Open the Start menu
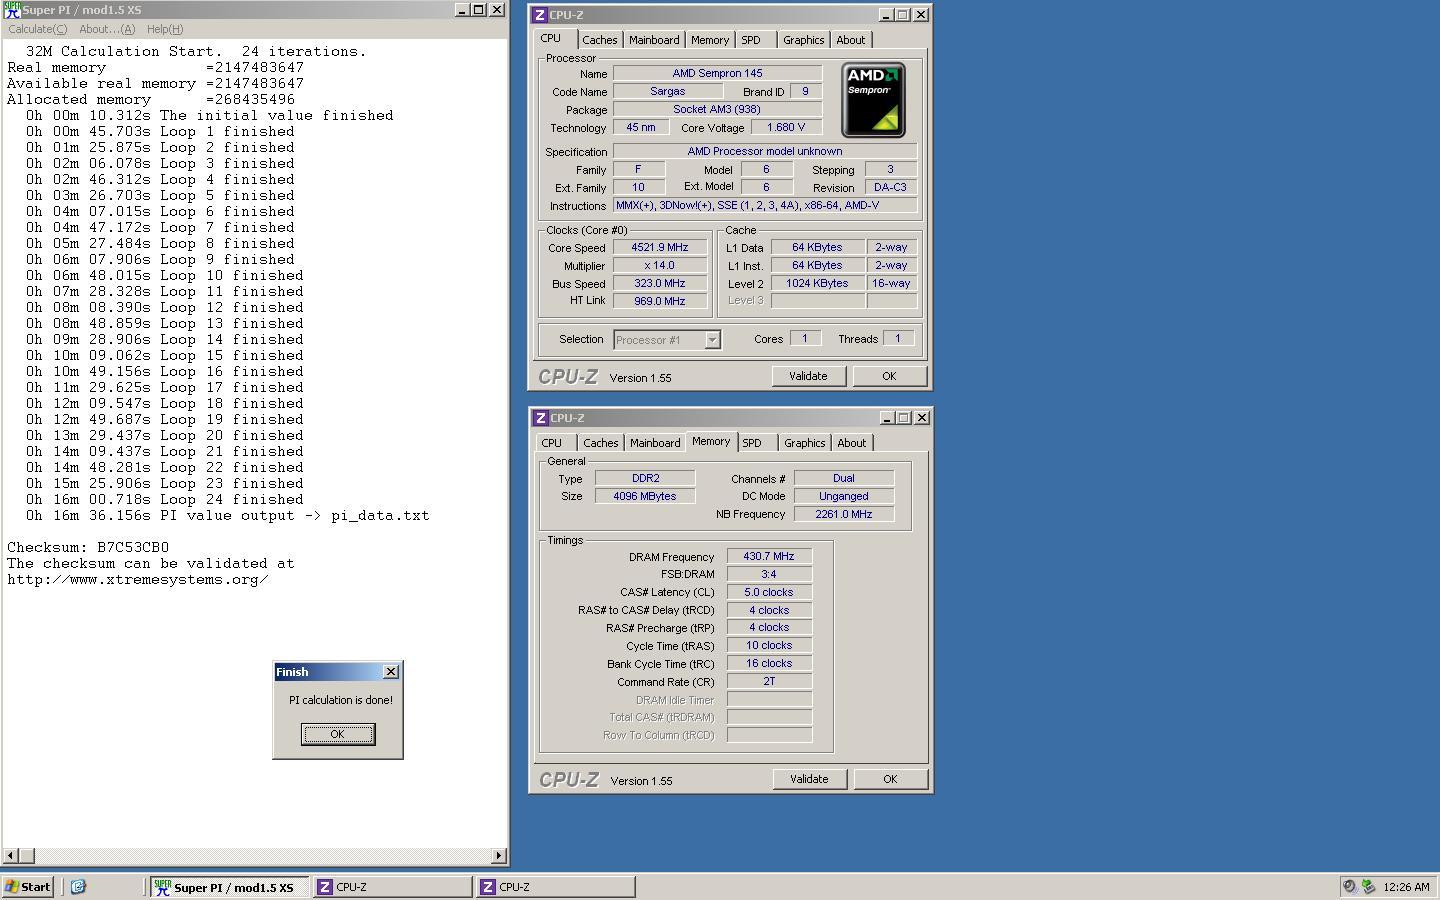The width and height of the screenshot is (1440, 900). click(x=28, y=887)
